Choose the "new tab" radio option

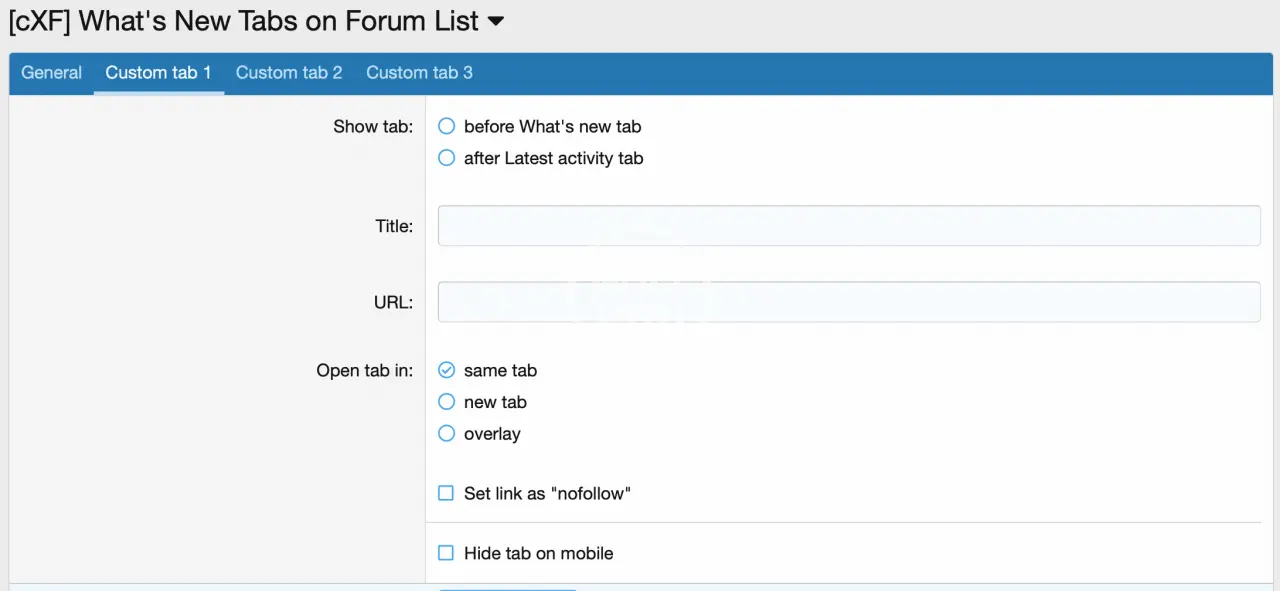[447, 403]
